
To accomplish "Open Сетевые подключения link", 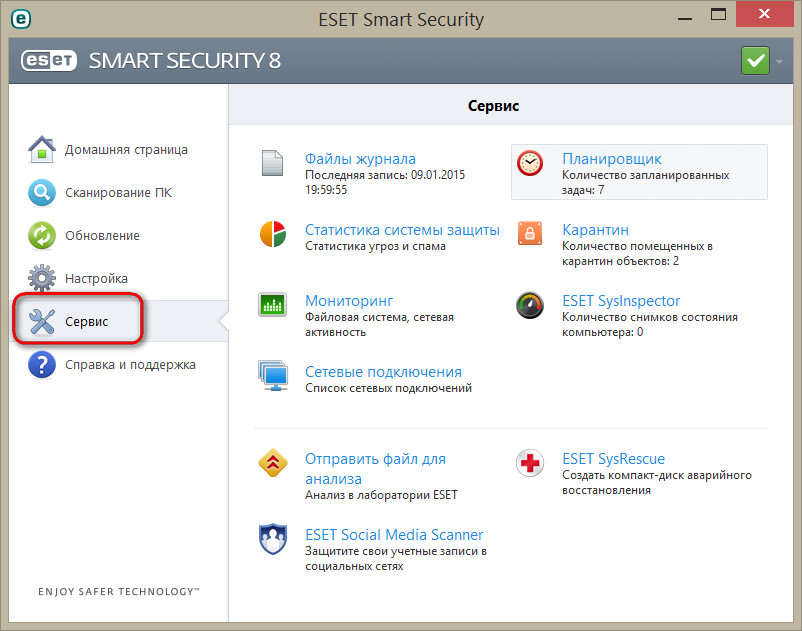I will click(383, 372).
